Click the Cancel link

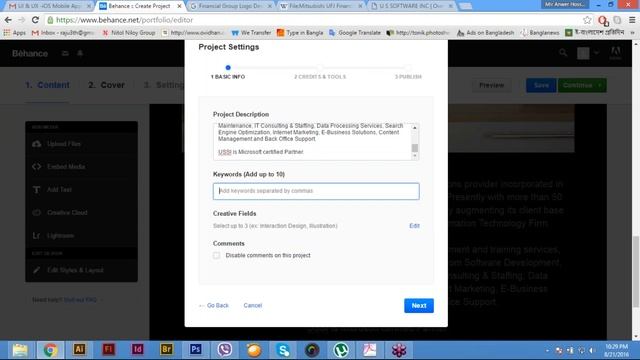pos(253,305)
